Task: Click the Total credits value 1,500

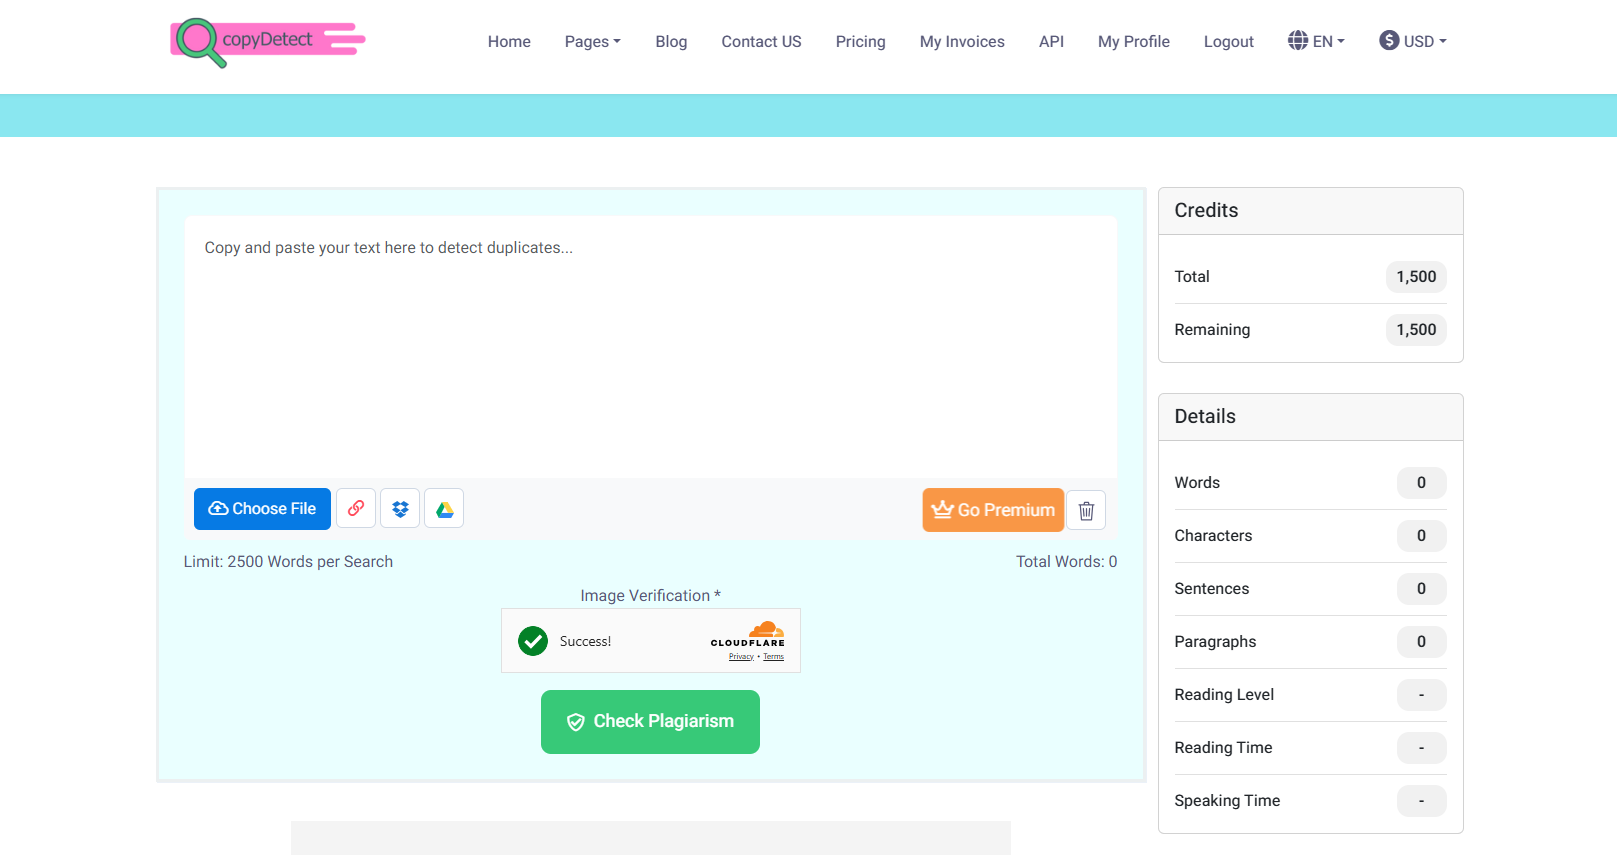Action: [x=1416, y=277]
